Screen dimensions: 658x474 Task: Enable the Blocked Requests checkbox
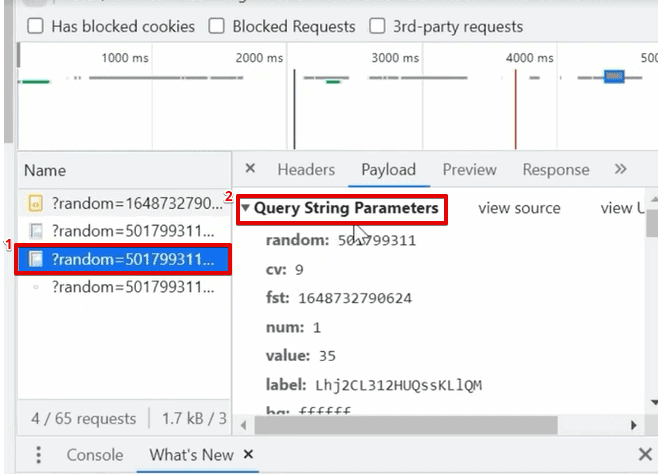pyautogui.click(x=217, y=26)
